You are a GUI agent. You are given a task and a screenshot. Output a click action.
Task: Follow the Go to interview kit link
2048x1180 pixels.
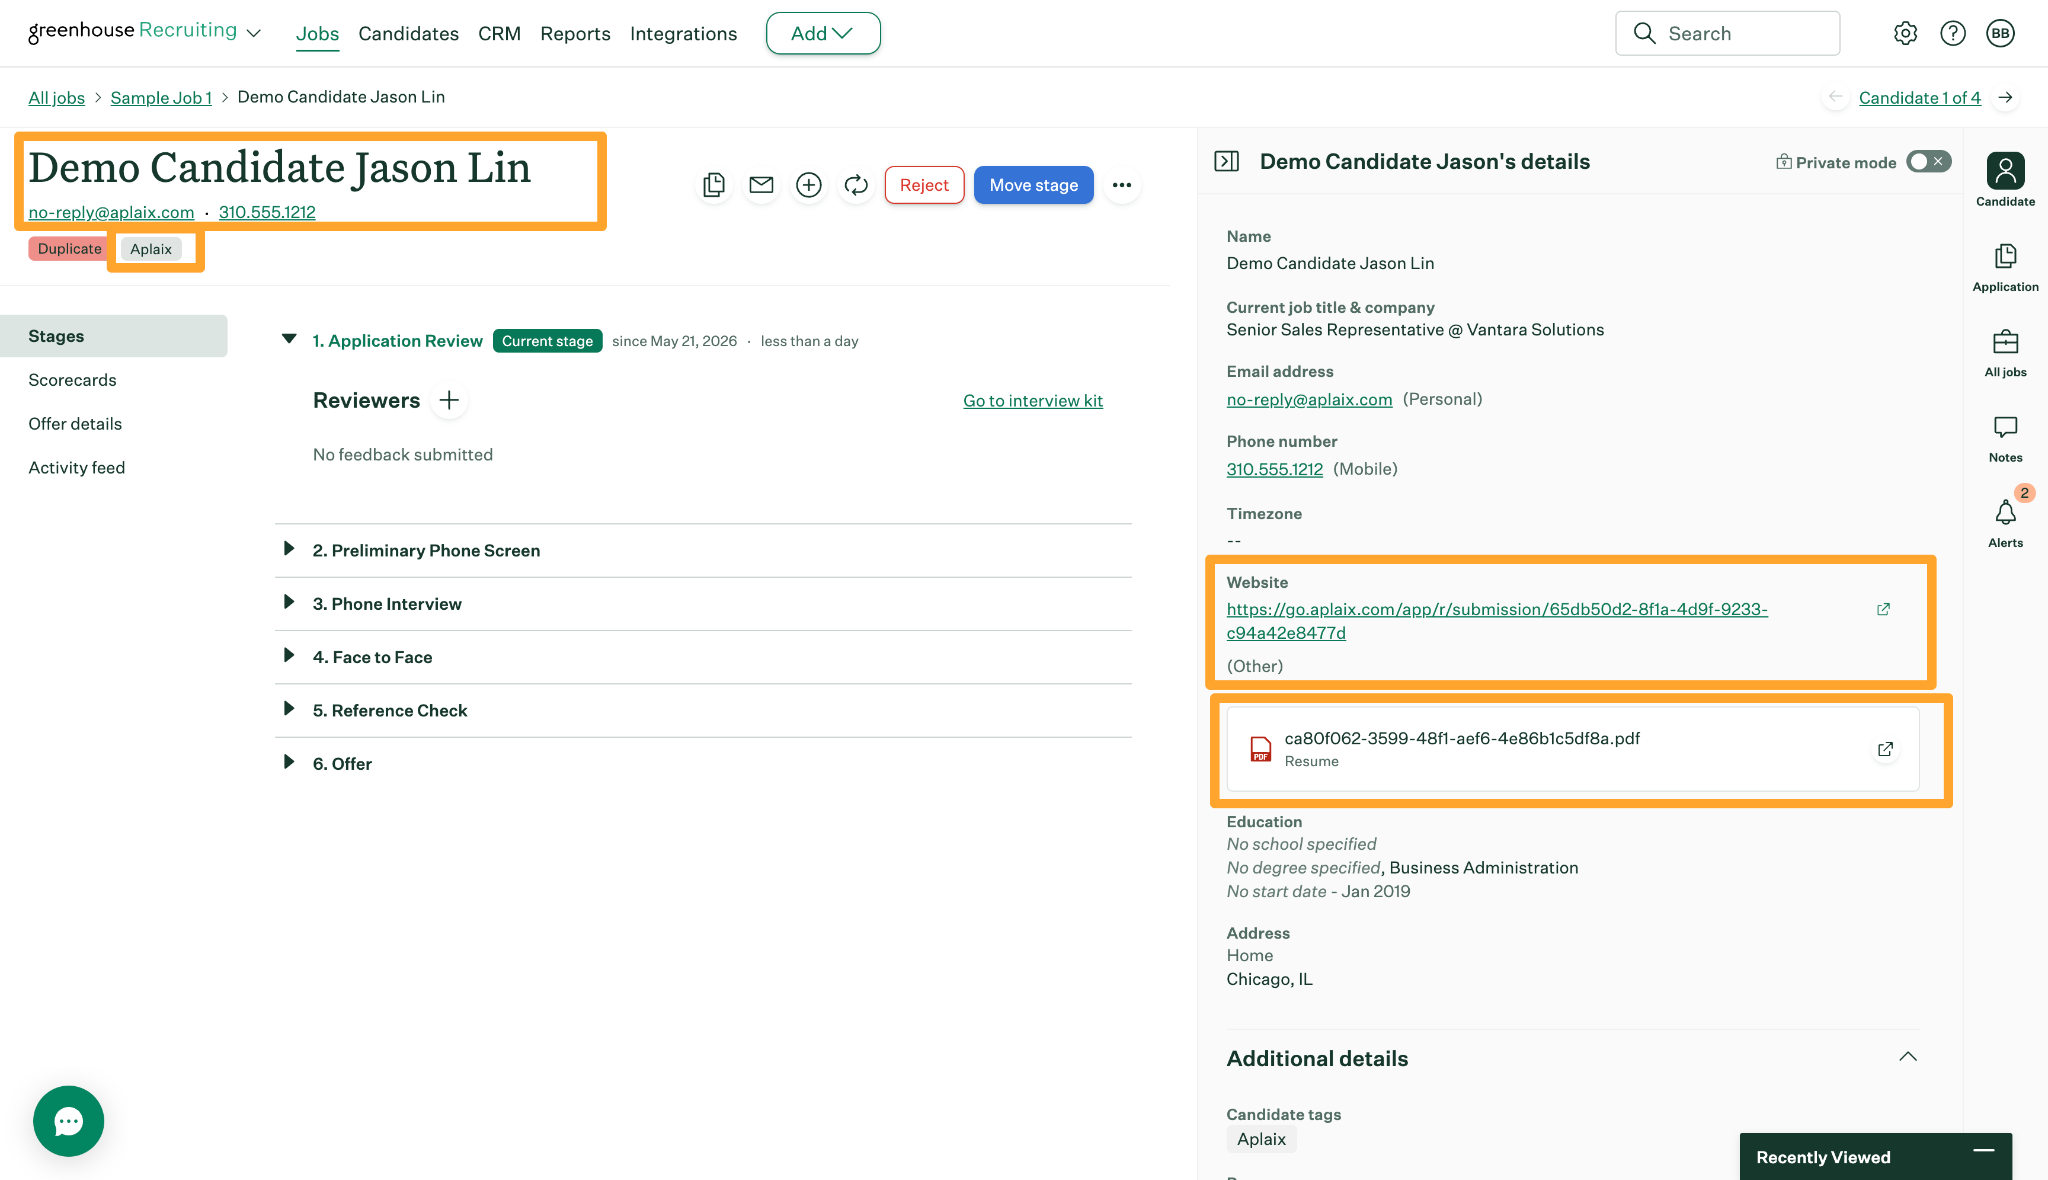(1032, 401)
